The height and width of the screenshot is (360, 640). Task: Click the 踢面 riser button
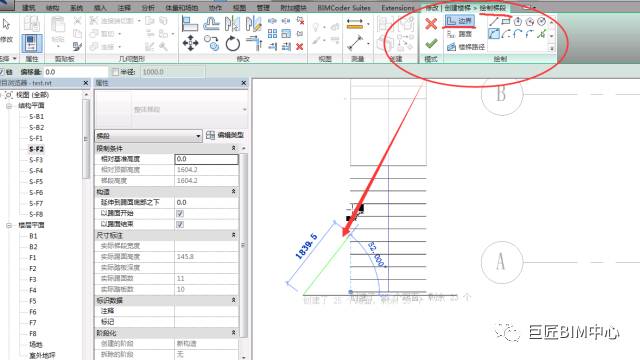[x=460, y=34]
